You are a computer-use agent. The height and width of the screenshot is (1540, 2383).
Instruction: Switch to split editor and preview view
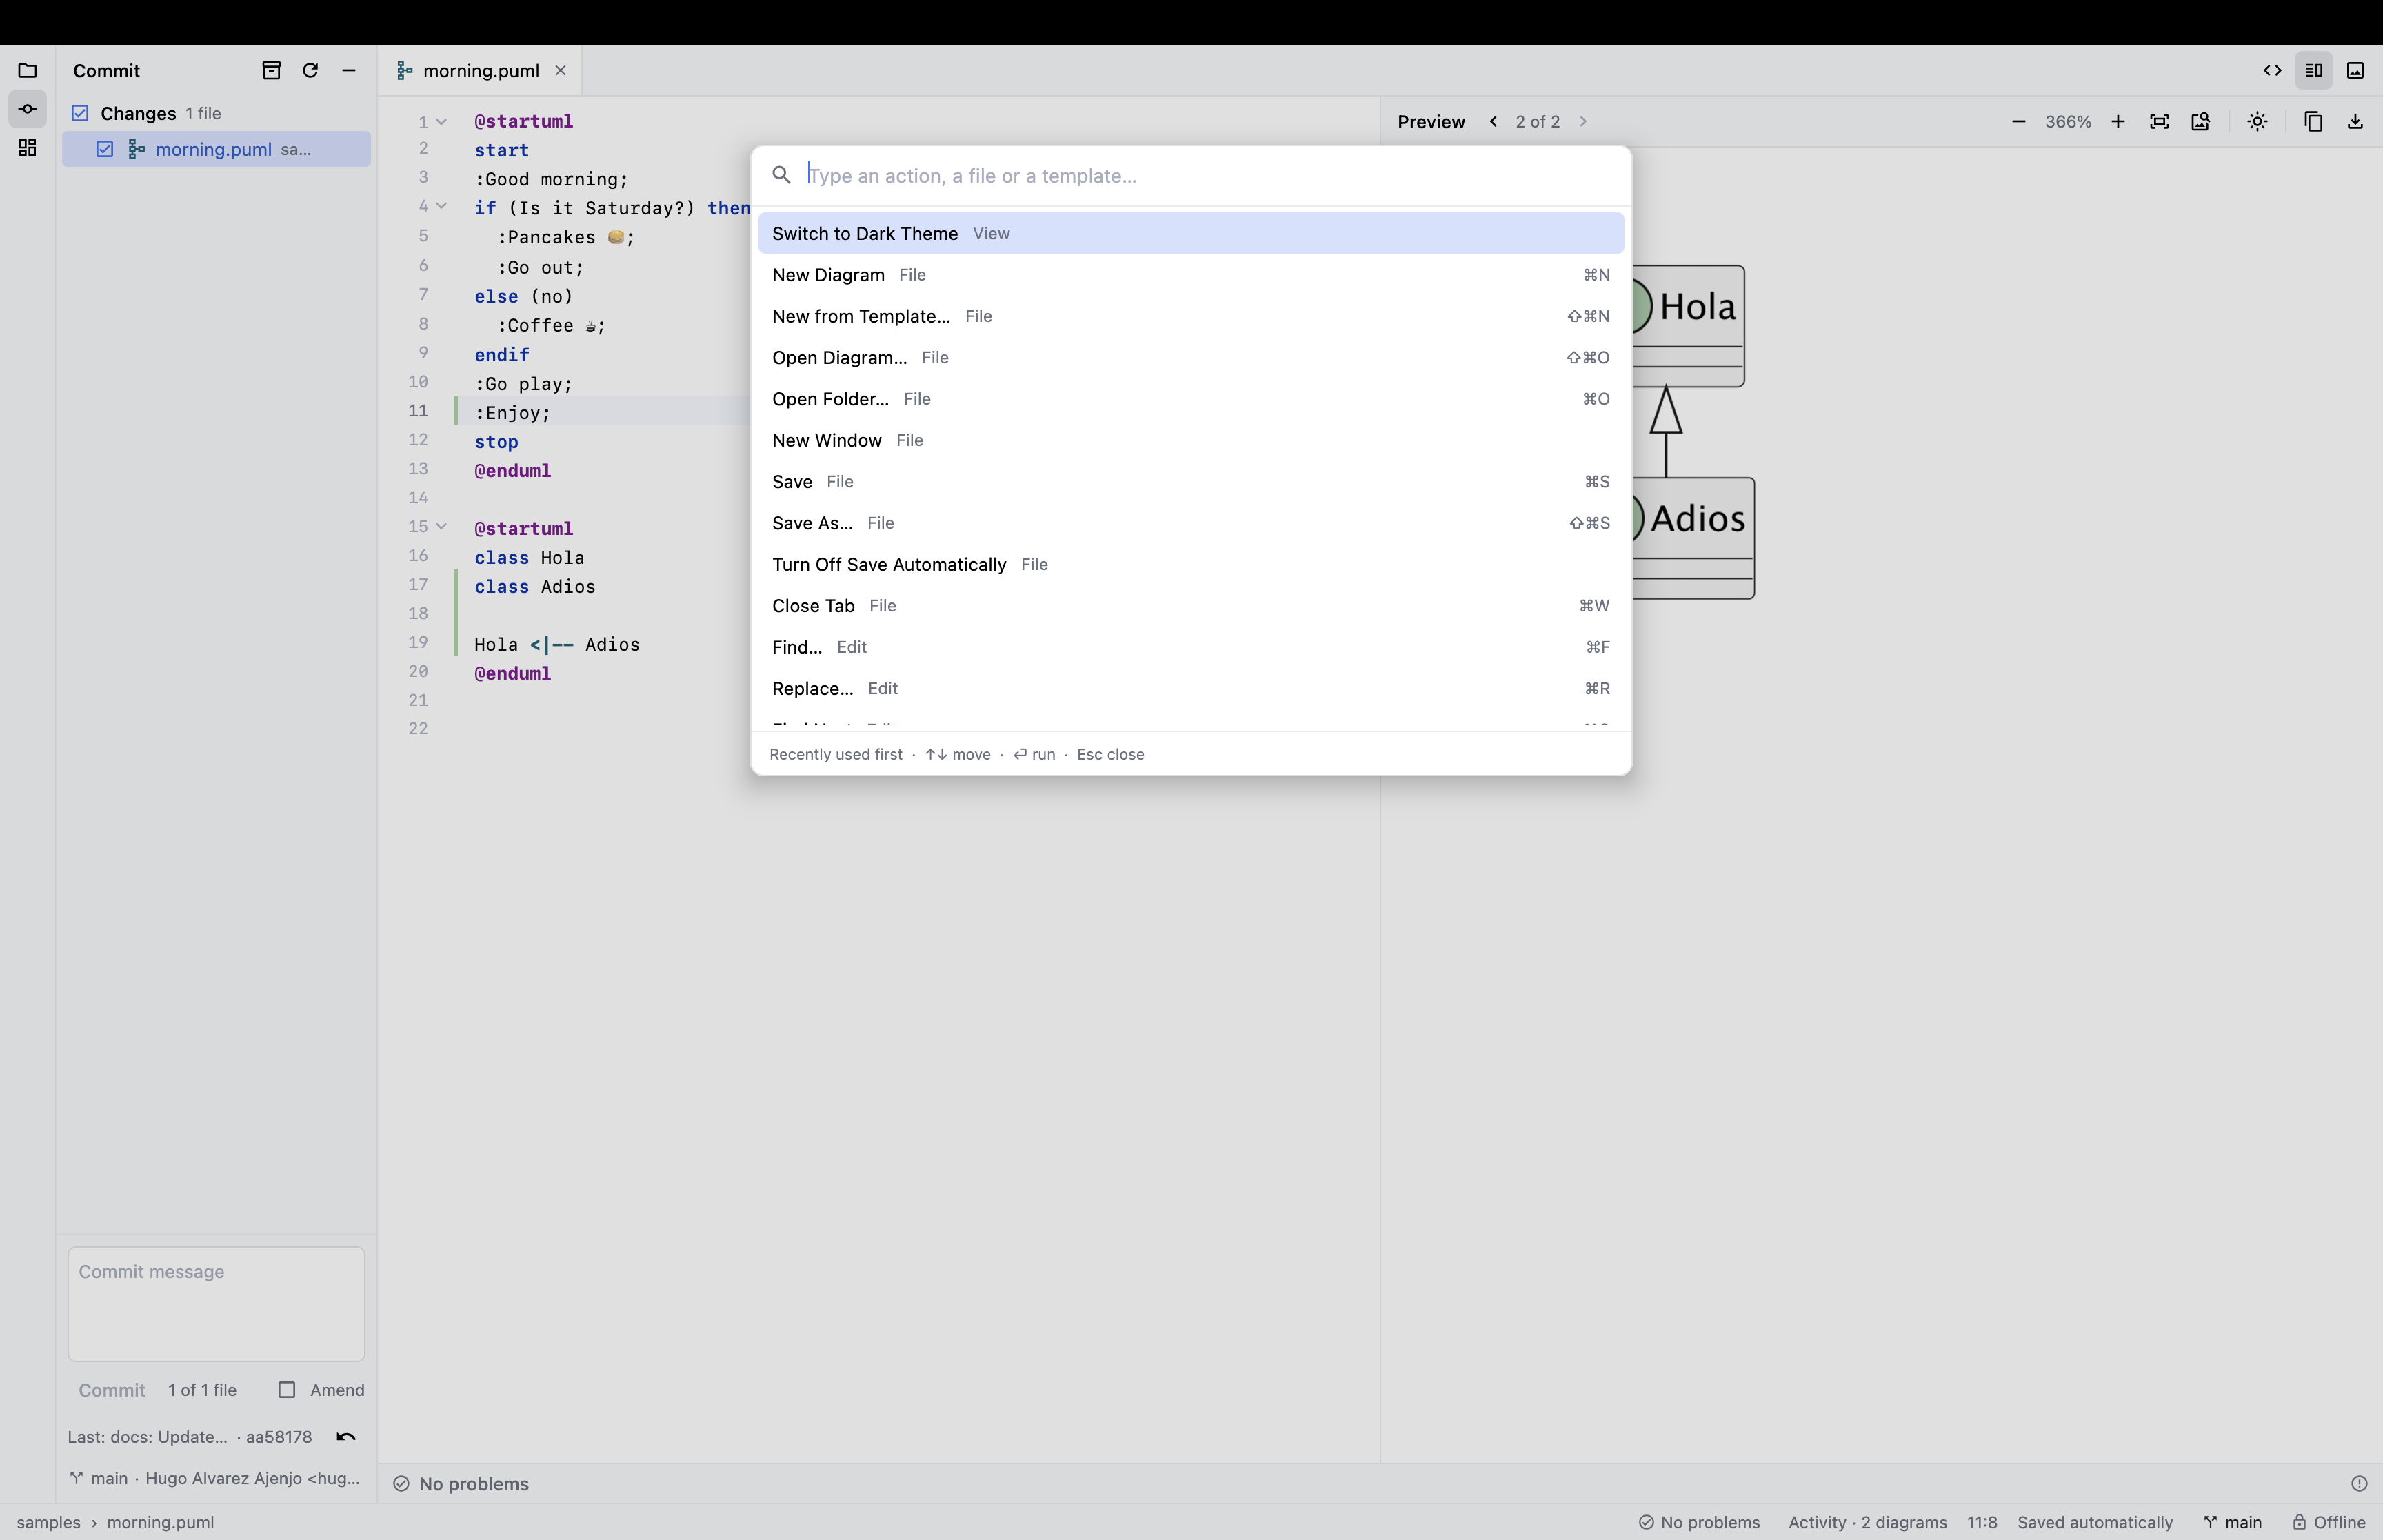(2314, 70)
